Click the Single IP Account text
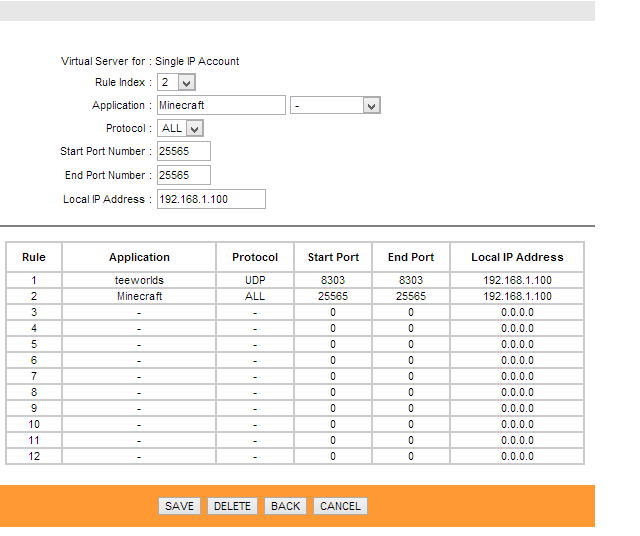The height and width of the screenshot is (536, 640). [x=197, y=61]
